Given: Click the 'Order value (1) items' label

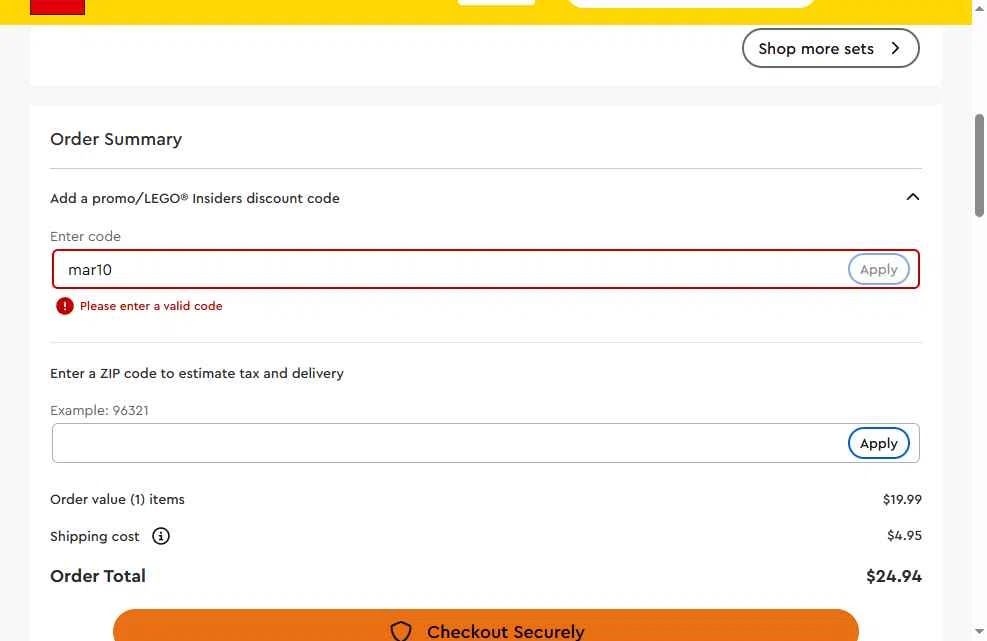Looking at the screenshot, I should (x=118, y=499).
